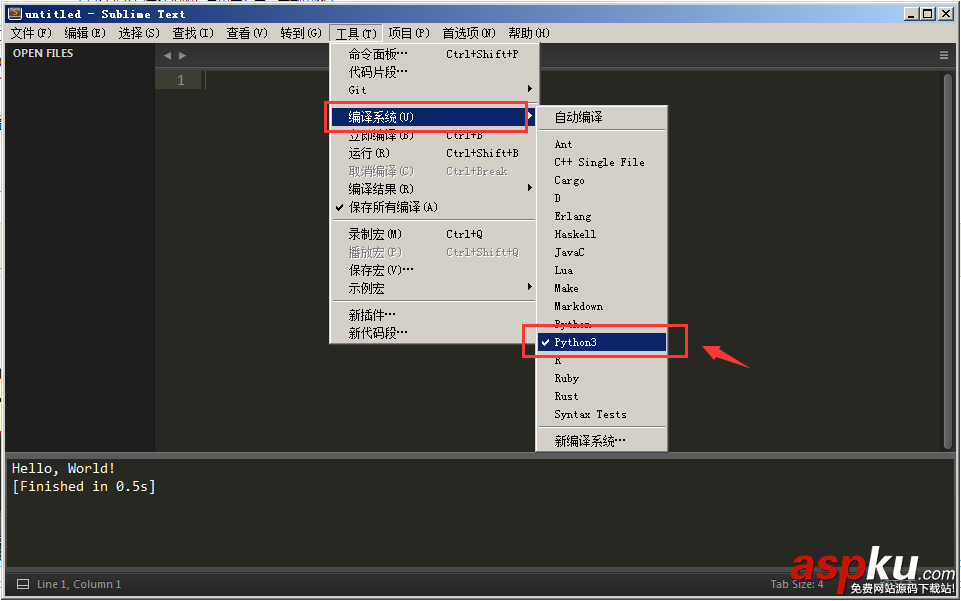This screenshot has width=961, height=601.
Task: Select Ant build system
Action: pyautogui.click(x=602, y=144)
